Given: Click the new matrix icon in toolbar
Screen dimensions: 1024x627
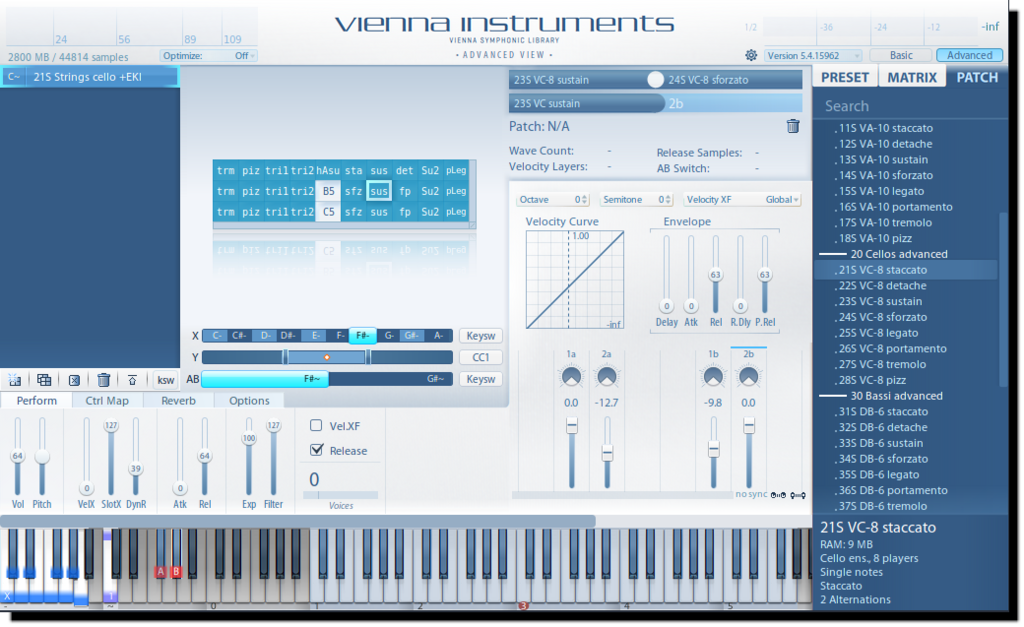Looking at the screenshot, I should click(x=14, y=379).
